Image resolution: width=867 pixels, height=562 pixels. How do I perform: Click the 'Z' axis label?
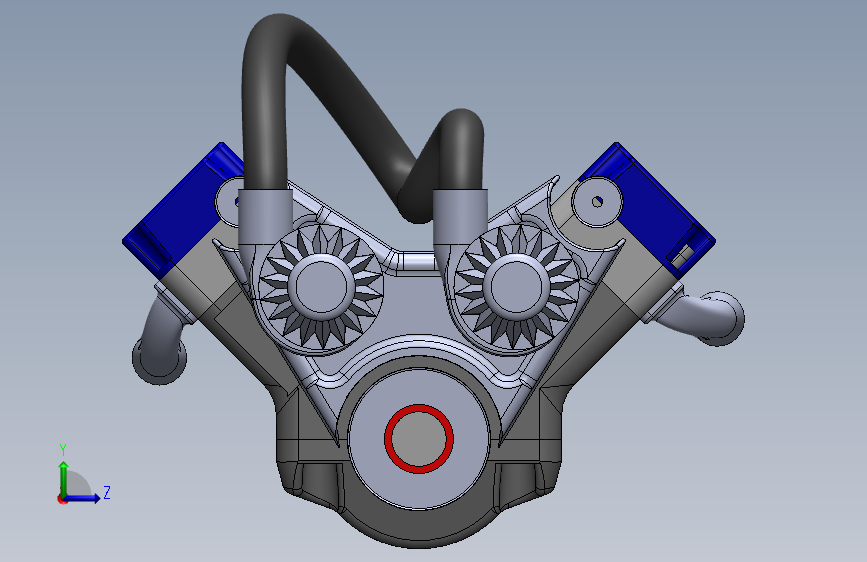click(107, 492)
